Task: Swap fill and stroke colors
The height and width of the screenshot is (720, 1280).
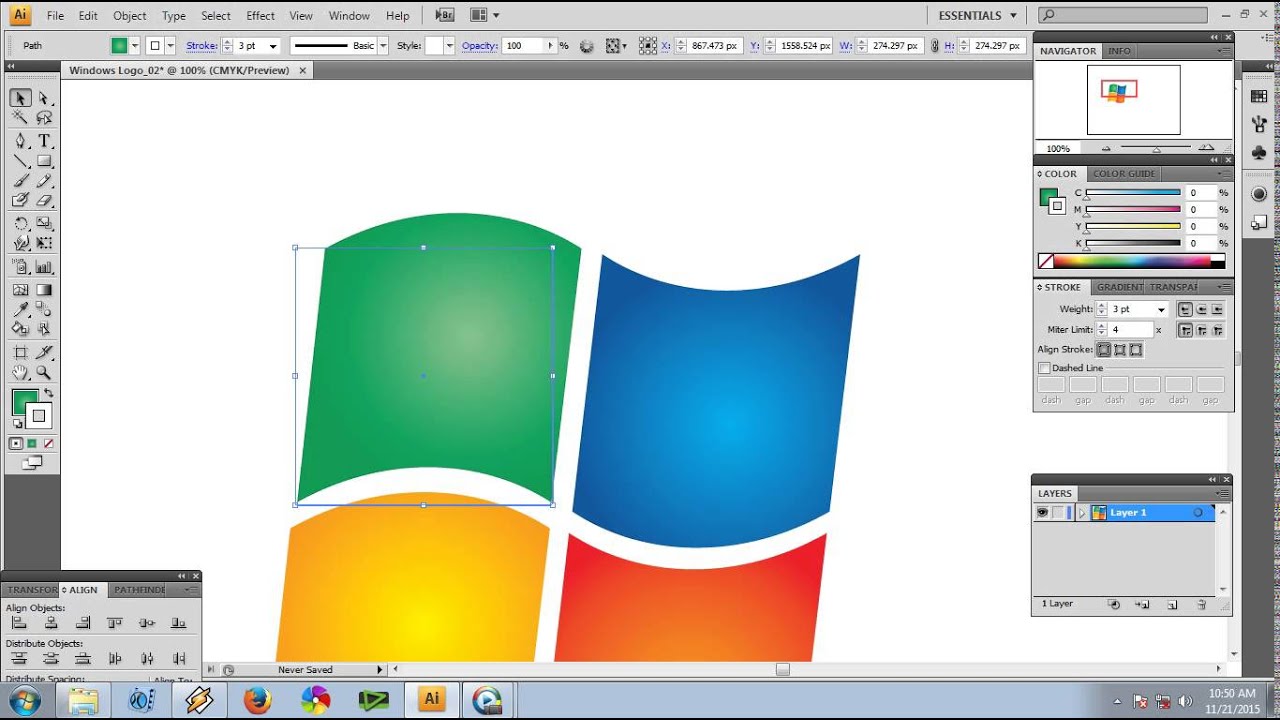Action: 47,393
